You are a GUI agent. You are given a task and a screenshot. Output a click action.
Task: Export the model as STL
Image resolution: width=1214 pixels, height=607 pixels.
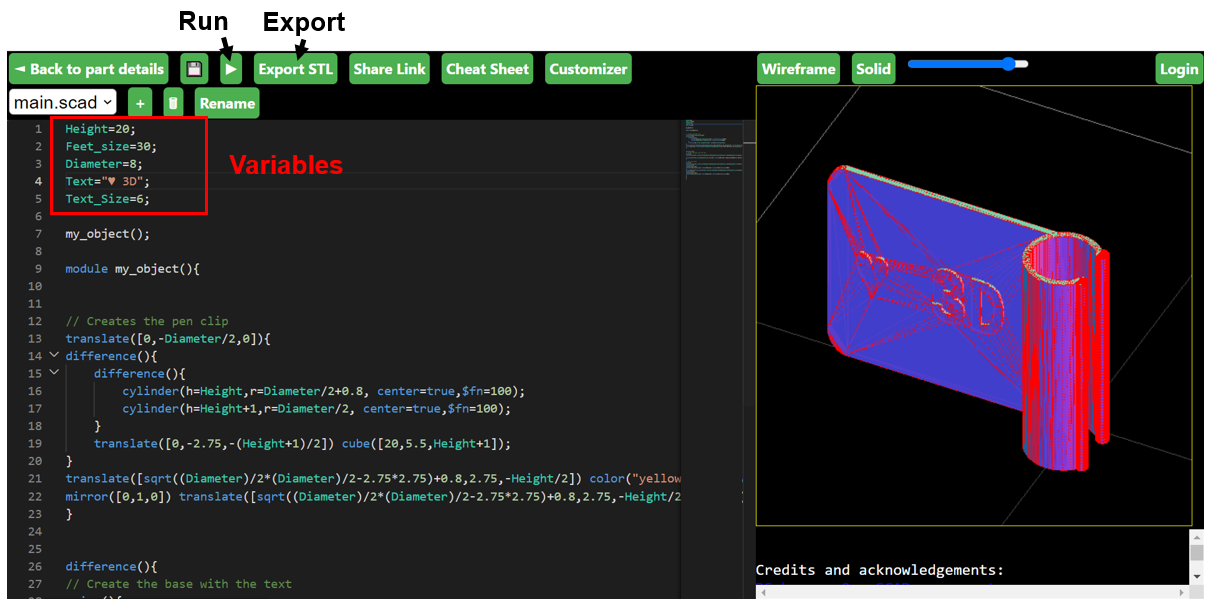pos(295,69)
